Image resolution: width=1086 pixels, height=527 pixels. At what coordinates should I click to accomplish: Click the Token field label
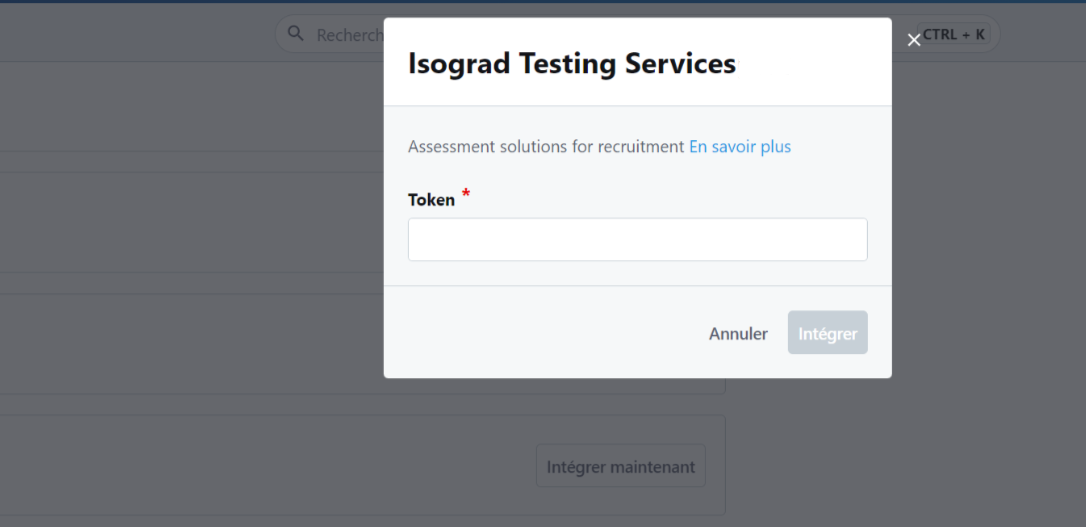point(431,200)
